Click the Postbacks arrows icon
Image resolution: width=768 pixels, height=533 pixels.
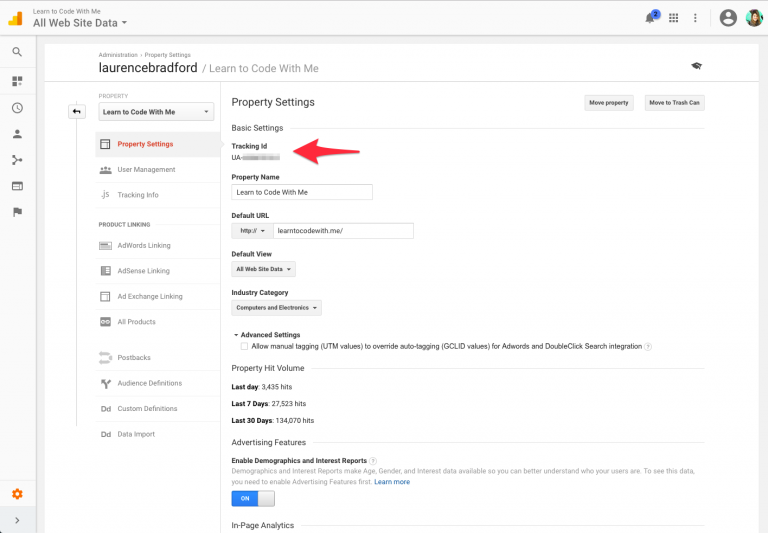[105, 358]
